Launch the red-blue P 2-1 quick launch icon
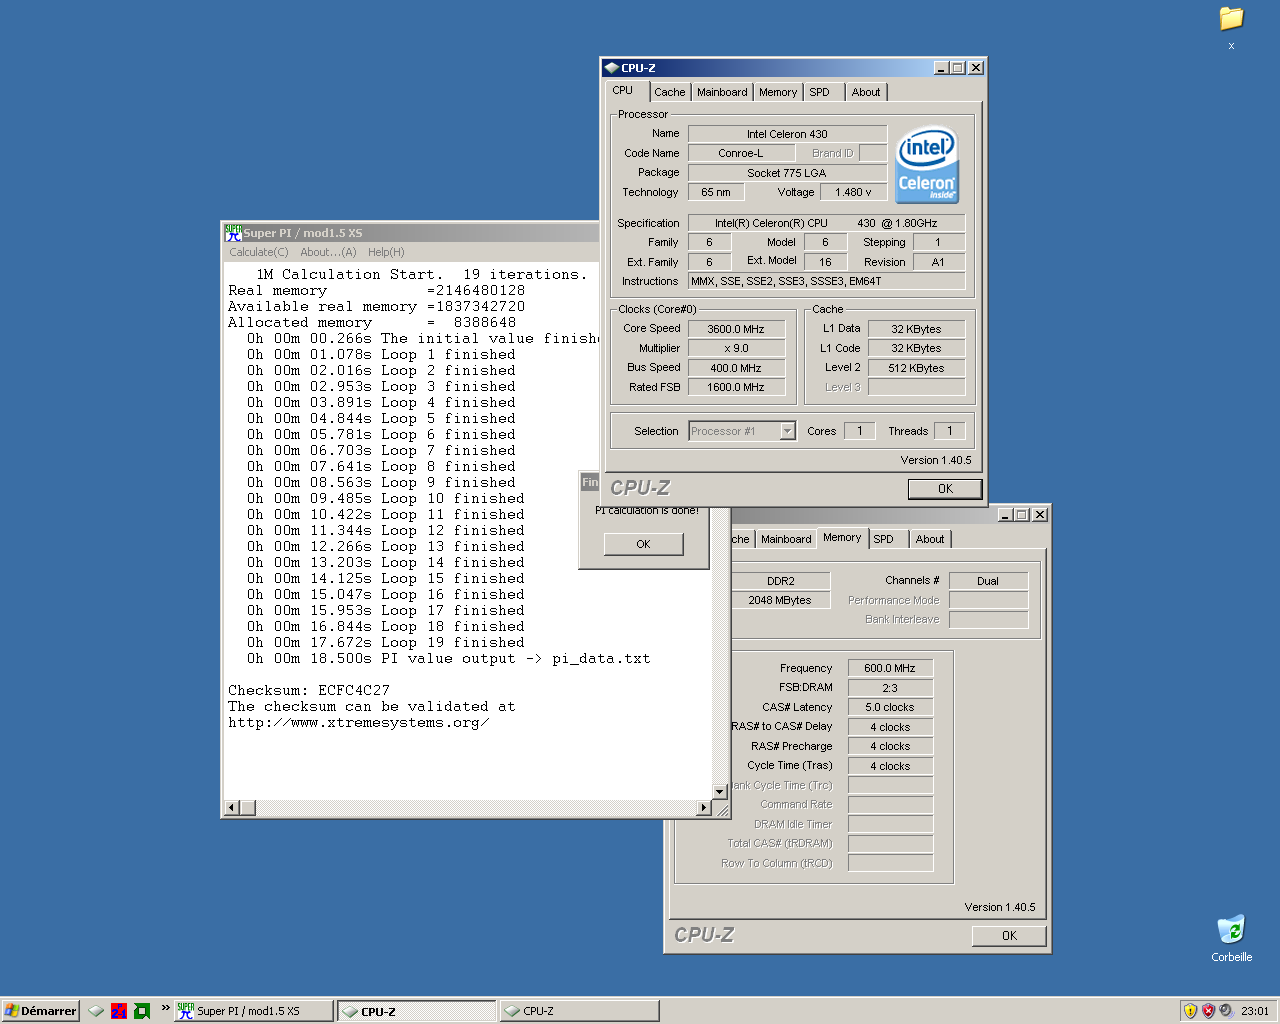The height and width of the screenshot is (1024, 1280). coord(119,1011)
